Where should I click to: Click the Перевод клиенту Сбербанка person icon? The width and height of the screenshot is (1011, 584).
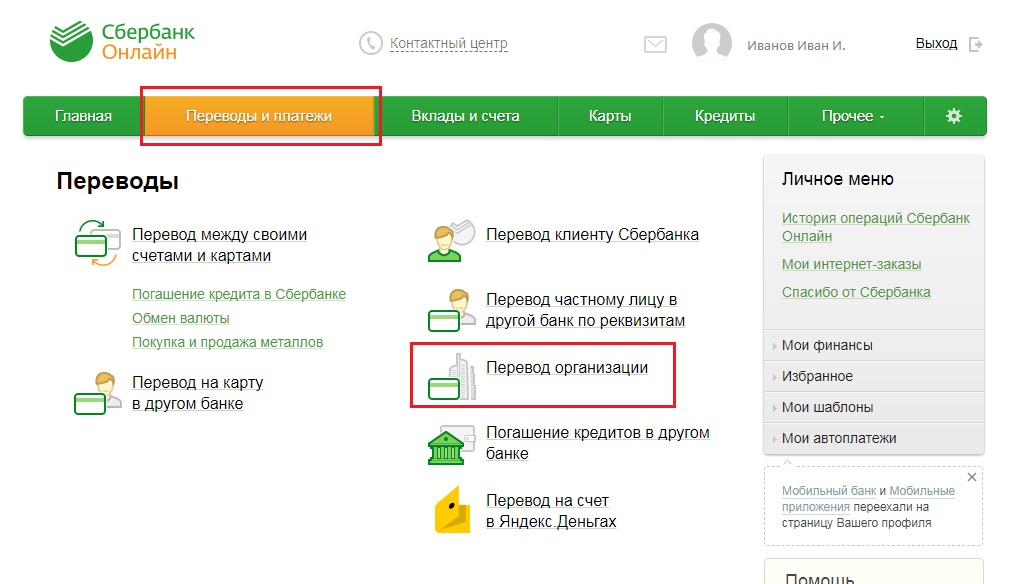pos(451,240)
